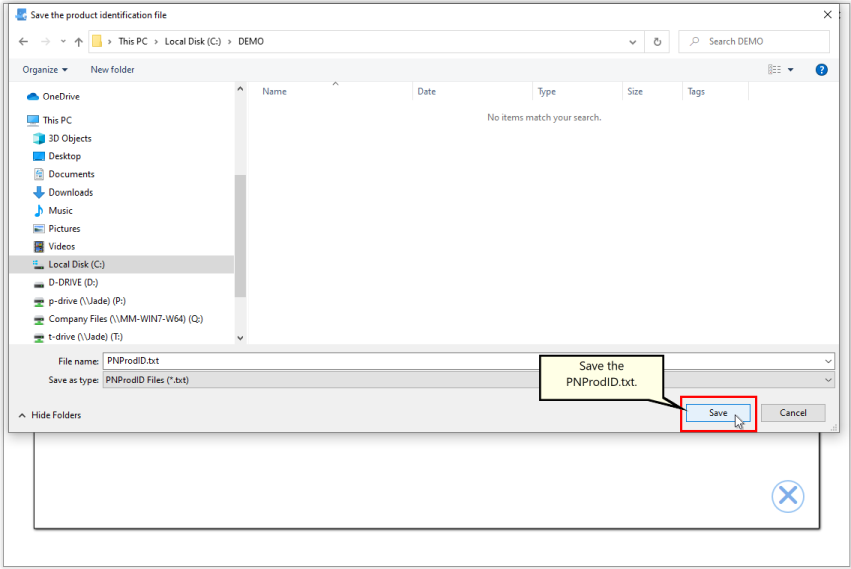
Task: Open Desktop in navigation pane
Action: pyautogui.click(x=57, y=156)
